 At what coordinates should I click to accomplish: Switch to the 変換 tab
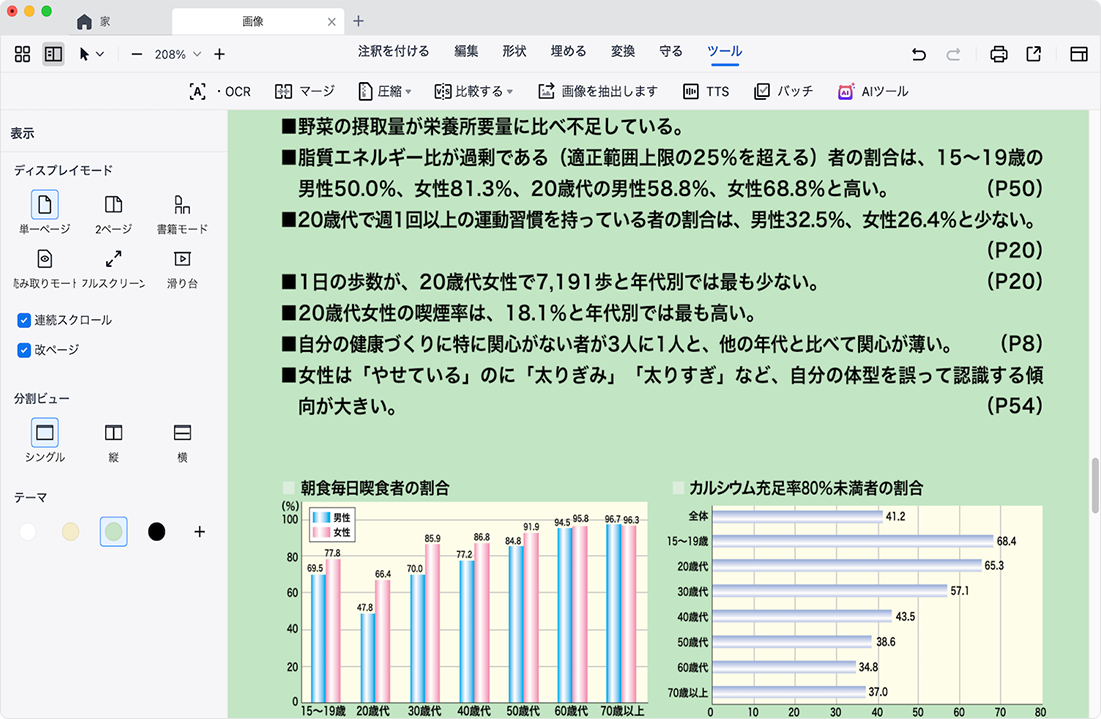623,52
